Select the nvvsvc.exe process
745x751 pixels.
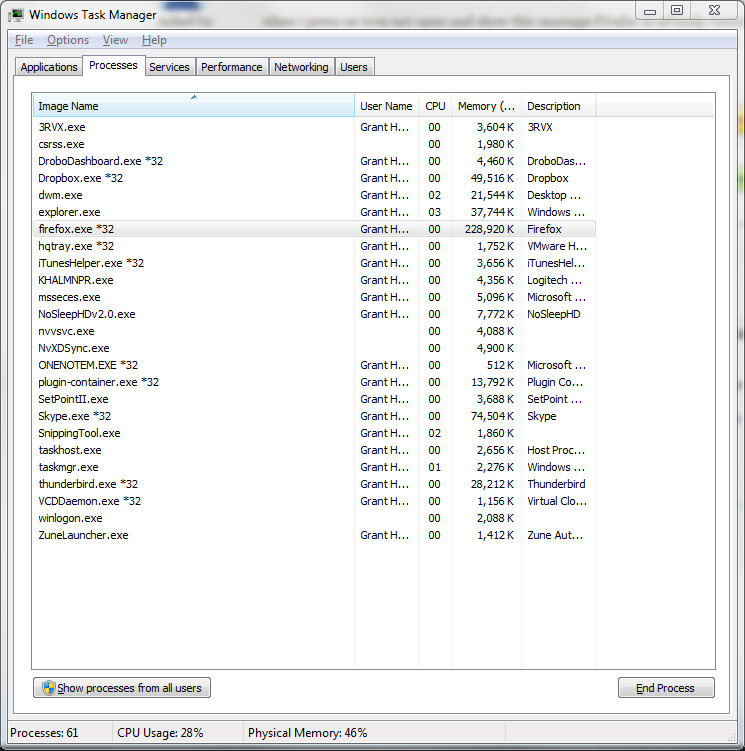[314, 331]
